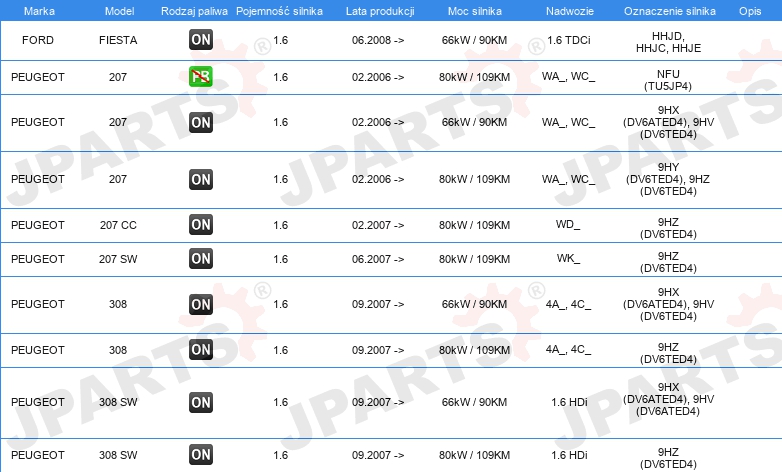782x472 pixels.
Task: Select the WK_ body code
Action: coord(568,258)
